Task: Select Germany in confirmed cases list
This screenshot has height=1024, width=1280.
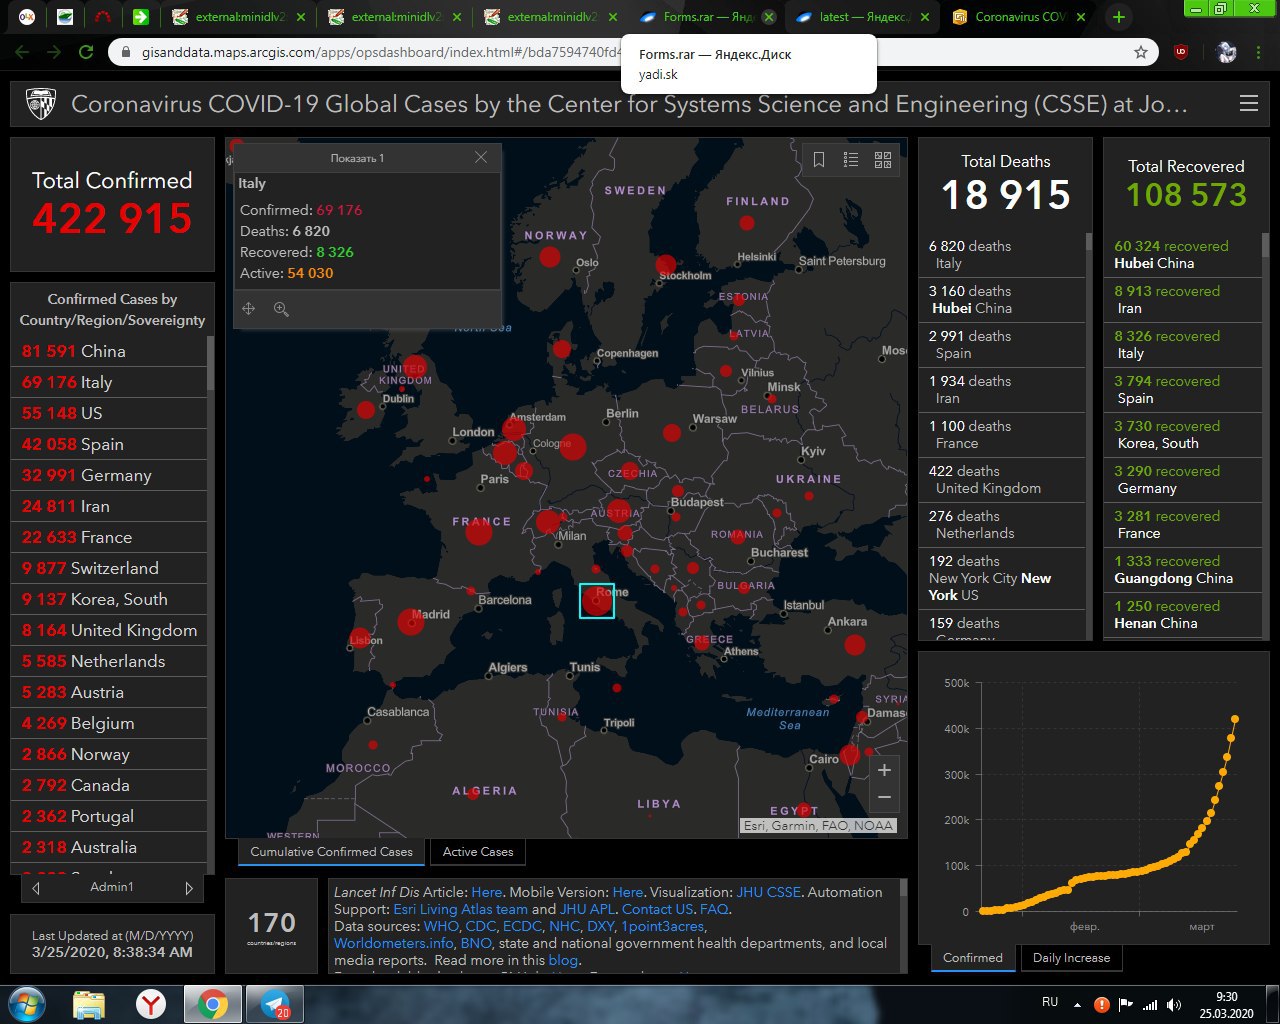Action: click(108, 475)
